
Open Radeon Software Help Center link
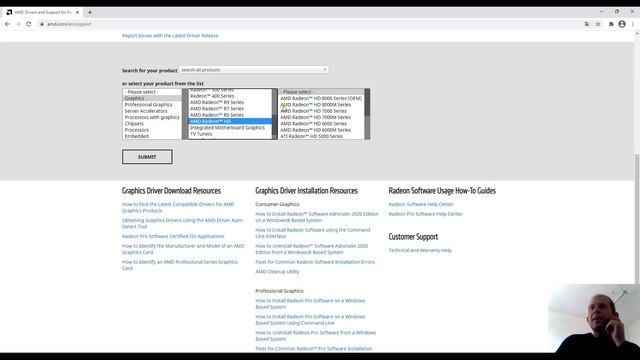tap(421, 204)
